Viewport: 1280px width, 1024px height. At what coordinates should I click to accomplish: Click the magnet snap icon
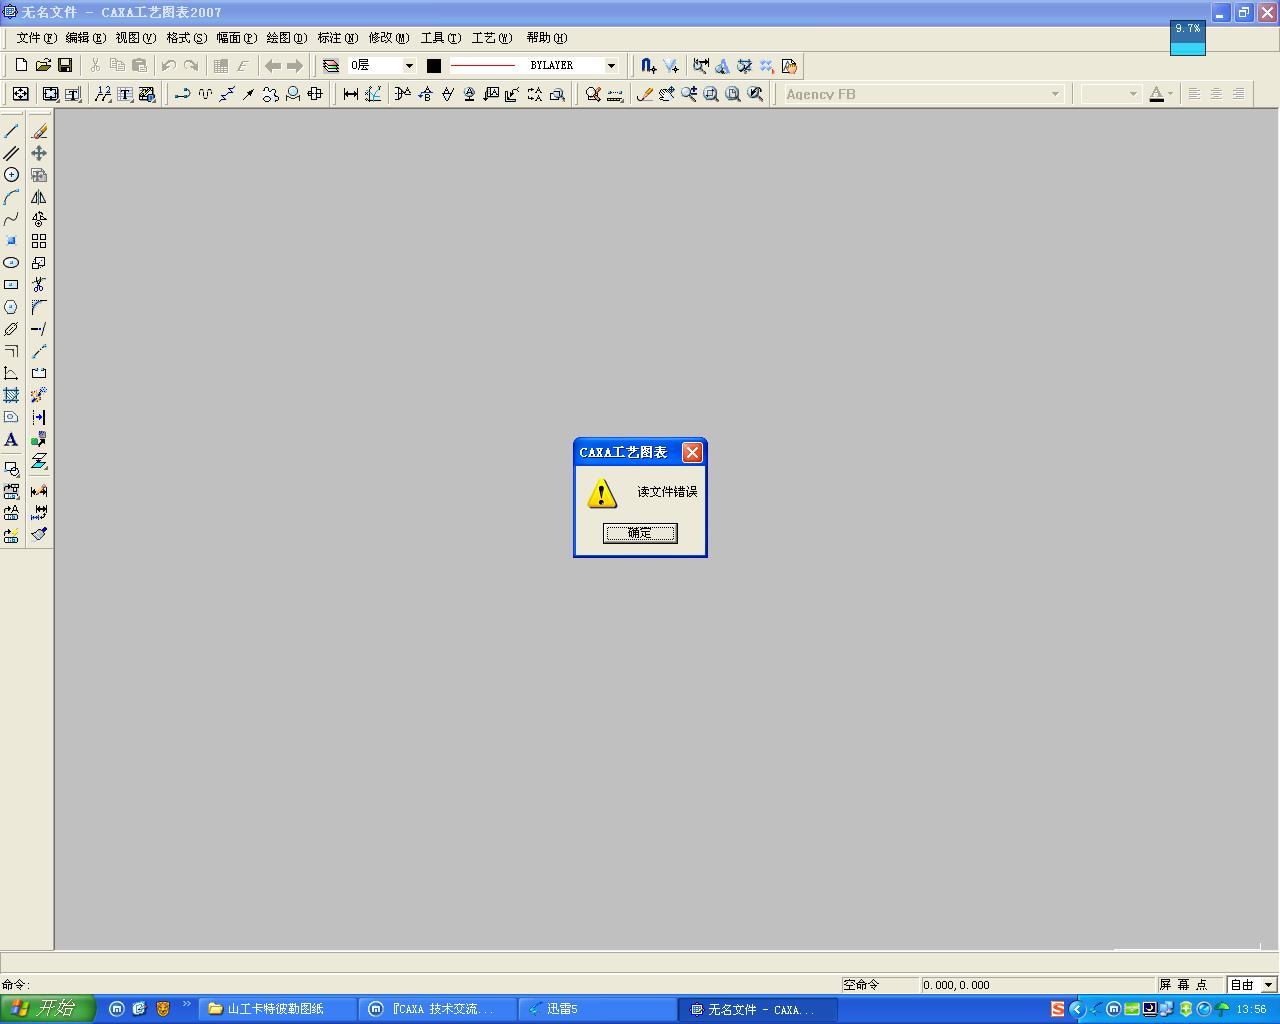648,66
